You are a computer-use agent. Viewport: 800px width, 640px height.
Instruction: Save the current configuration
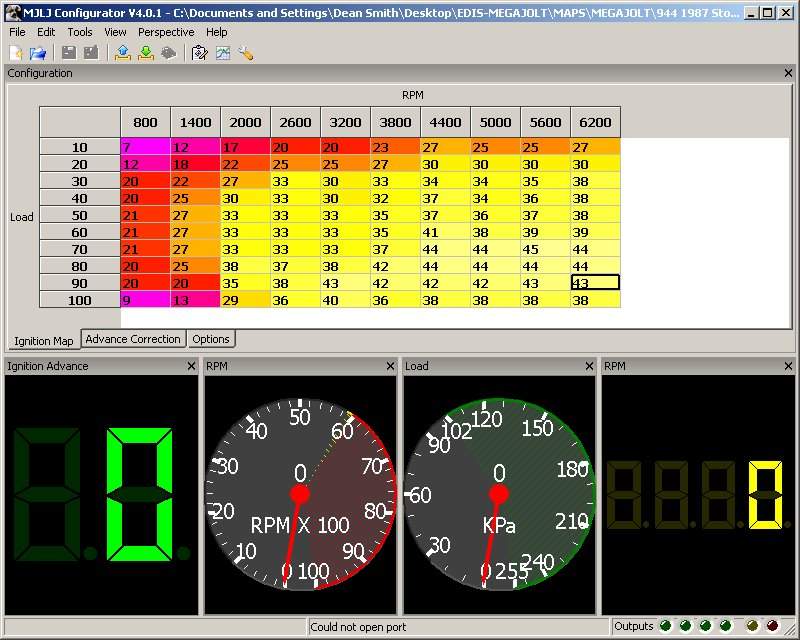point(69,52)
